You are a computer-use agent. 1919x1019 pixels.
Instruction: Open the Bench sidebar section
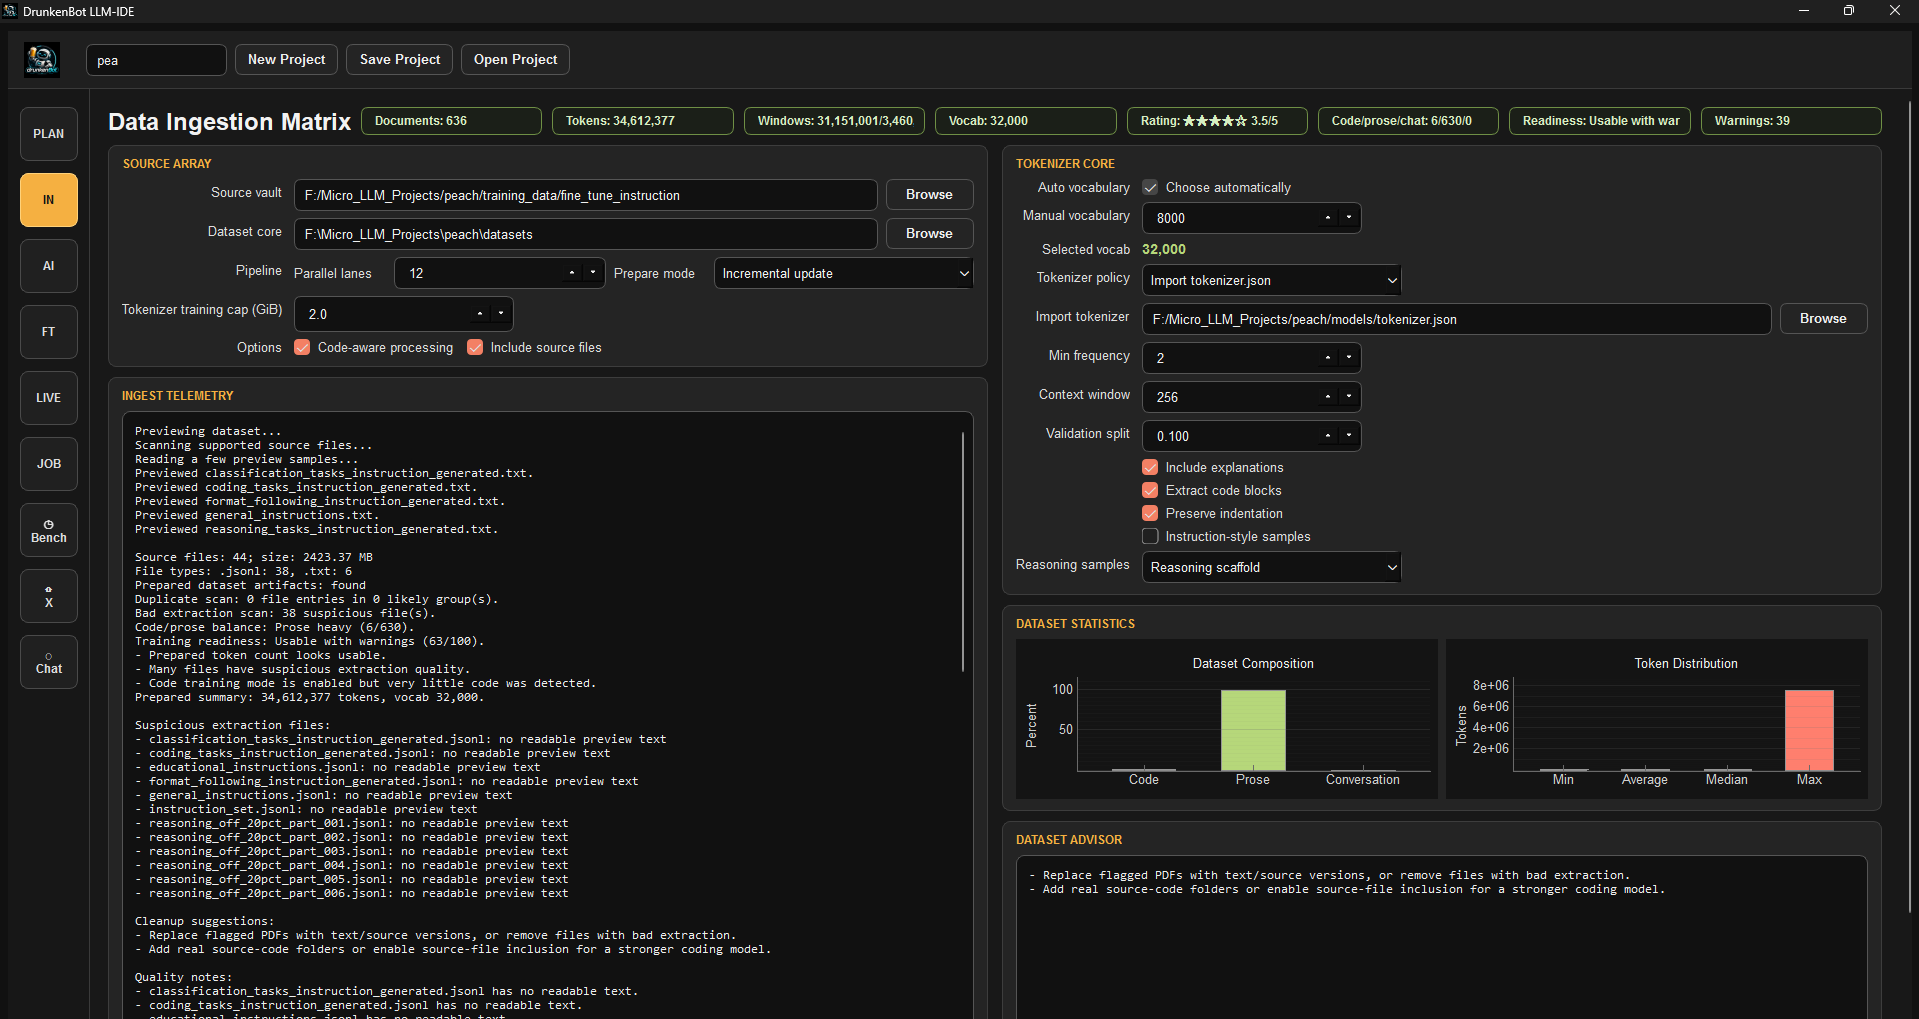click(x=49, y=530)
